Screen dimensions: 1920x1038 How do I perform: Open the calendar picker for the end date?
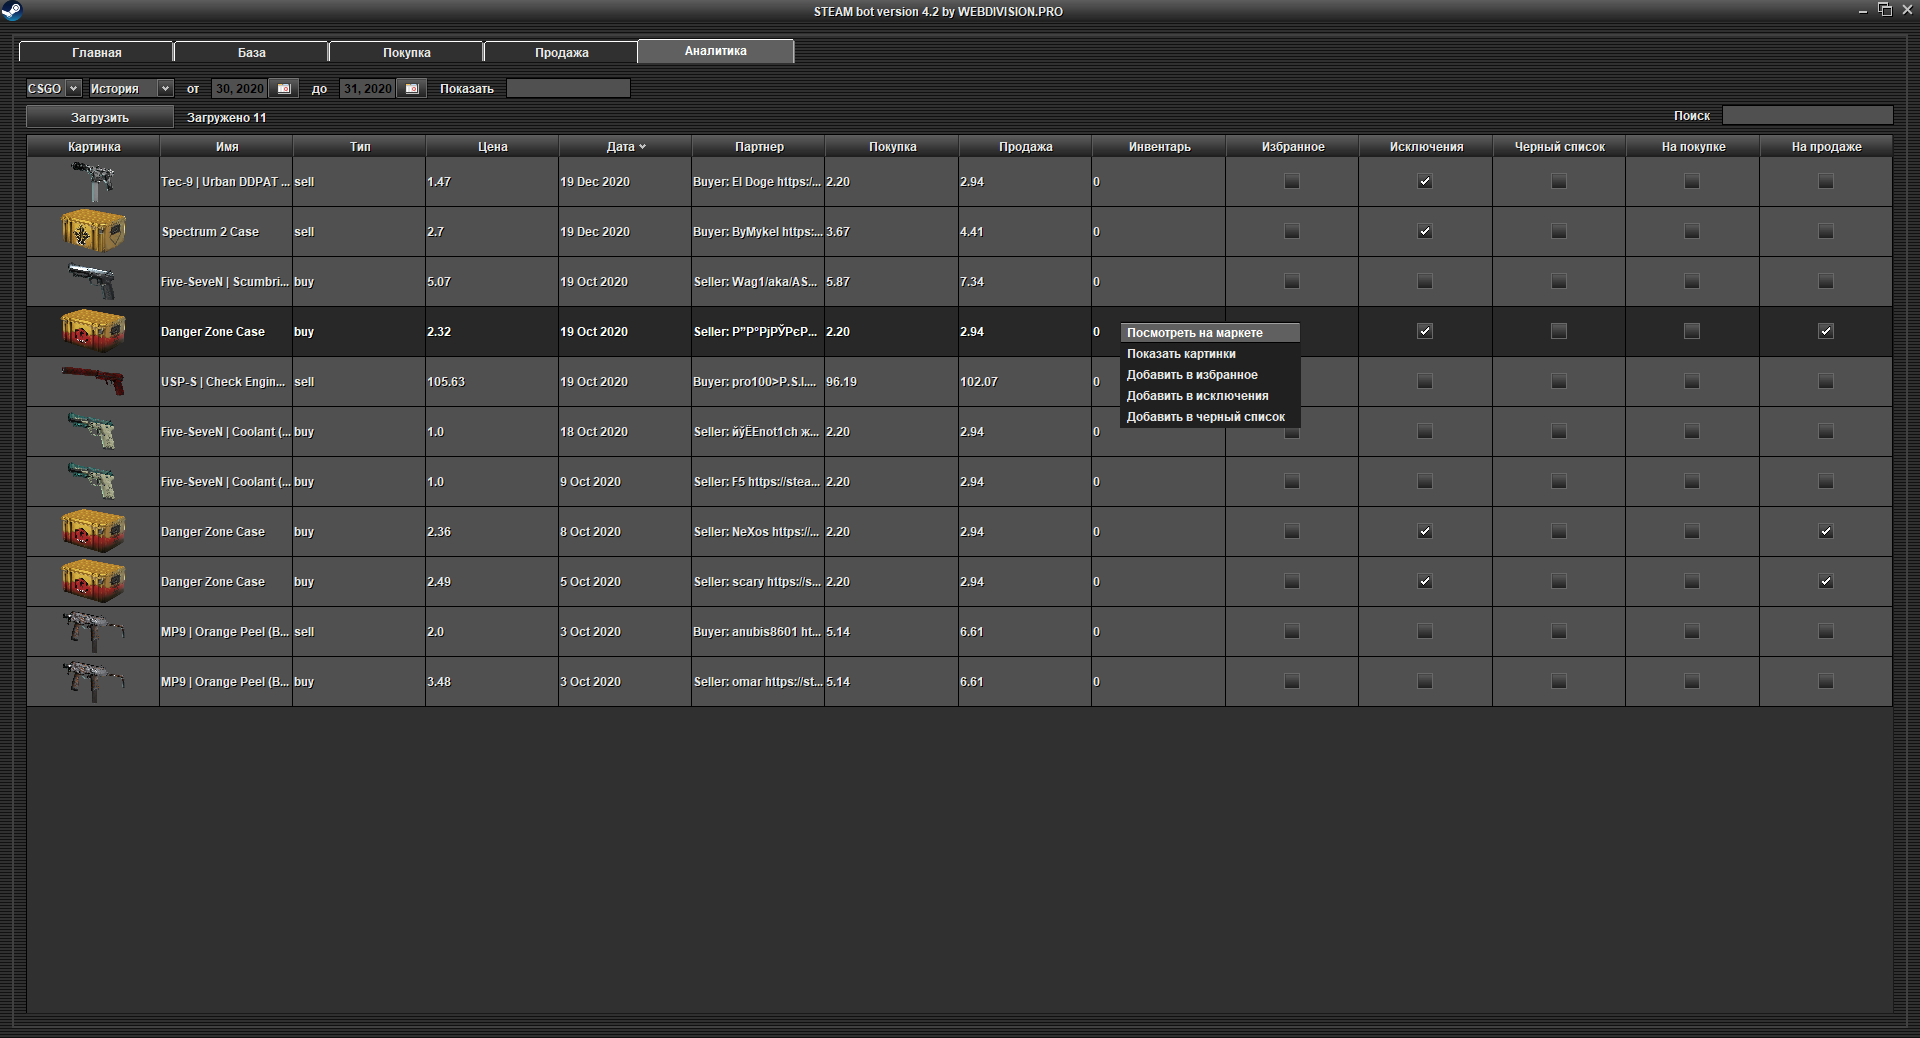411,89
